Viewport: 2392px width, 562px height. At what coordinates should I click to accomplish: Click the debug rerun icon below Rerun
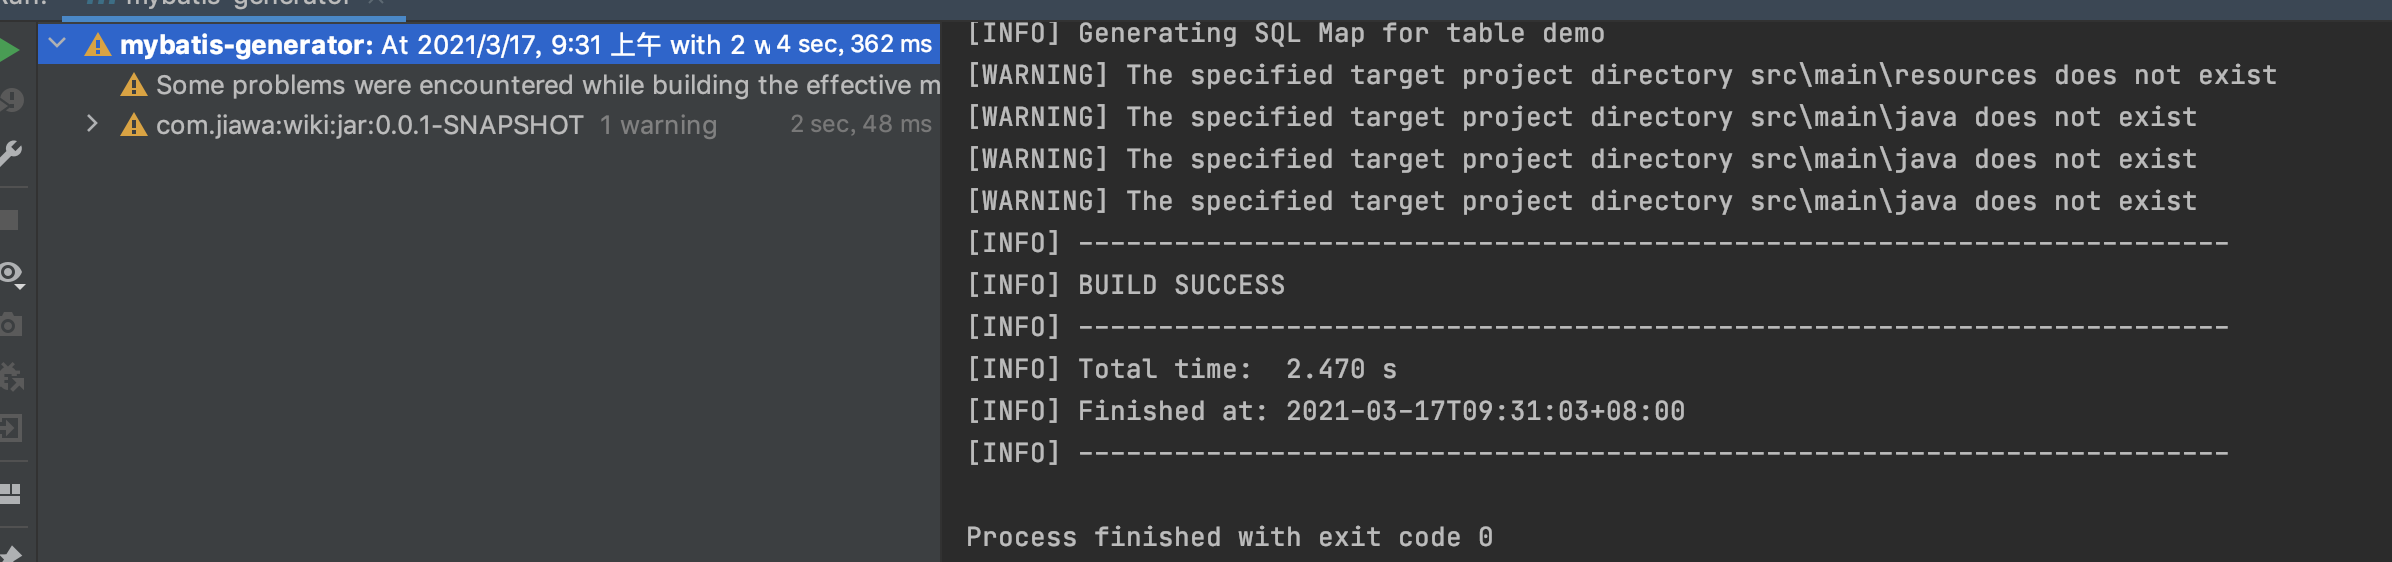pos(10,100)
